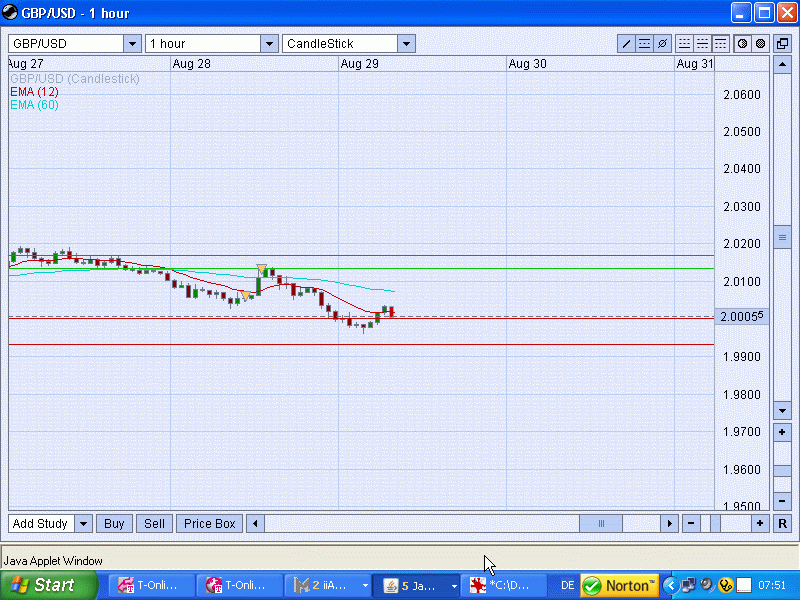Toggle the half-shaded circle display option
The width and height of the screenshot is (800, 600).
(742, 44)
